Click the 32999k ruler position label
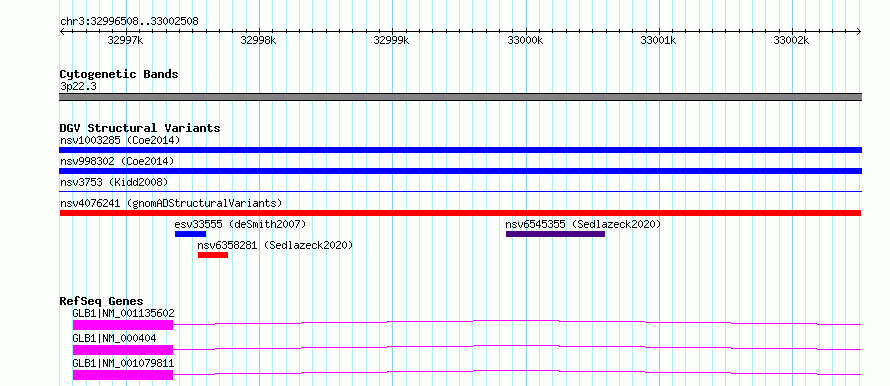890x386 pixels. click(392, 41)
